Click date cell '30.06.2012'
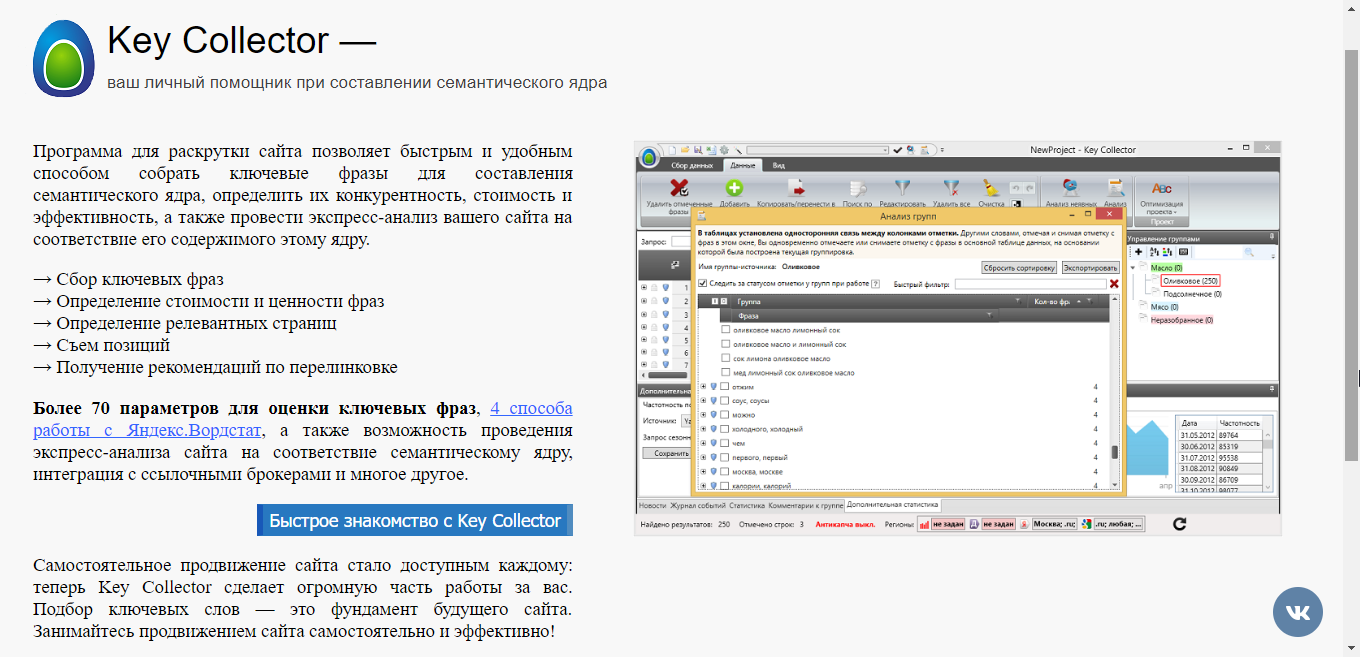The height and width of the screenshot is (657, 1360). 1196,446
